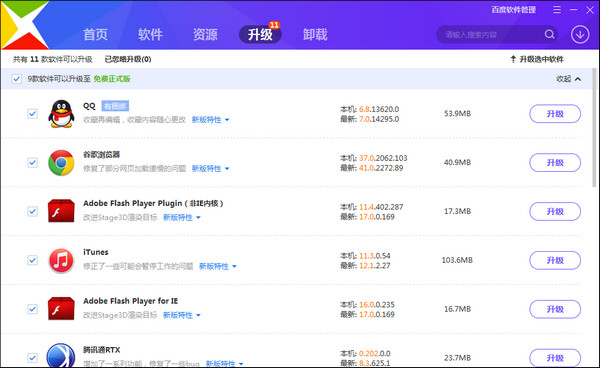Uncheck Adobe Flash Player Plugin checkbox
Screen dimensions: 600x368
tap(33, 211)
